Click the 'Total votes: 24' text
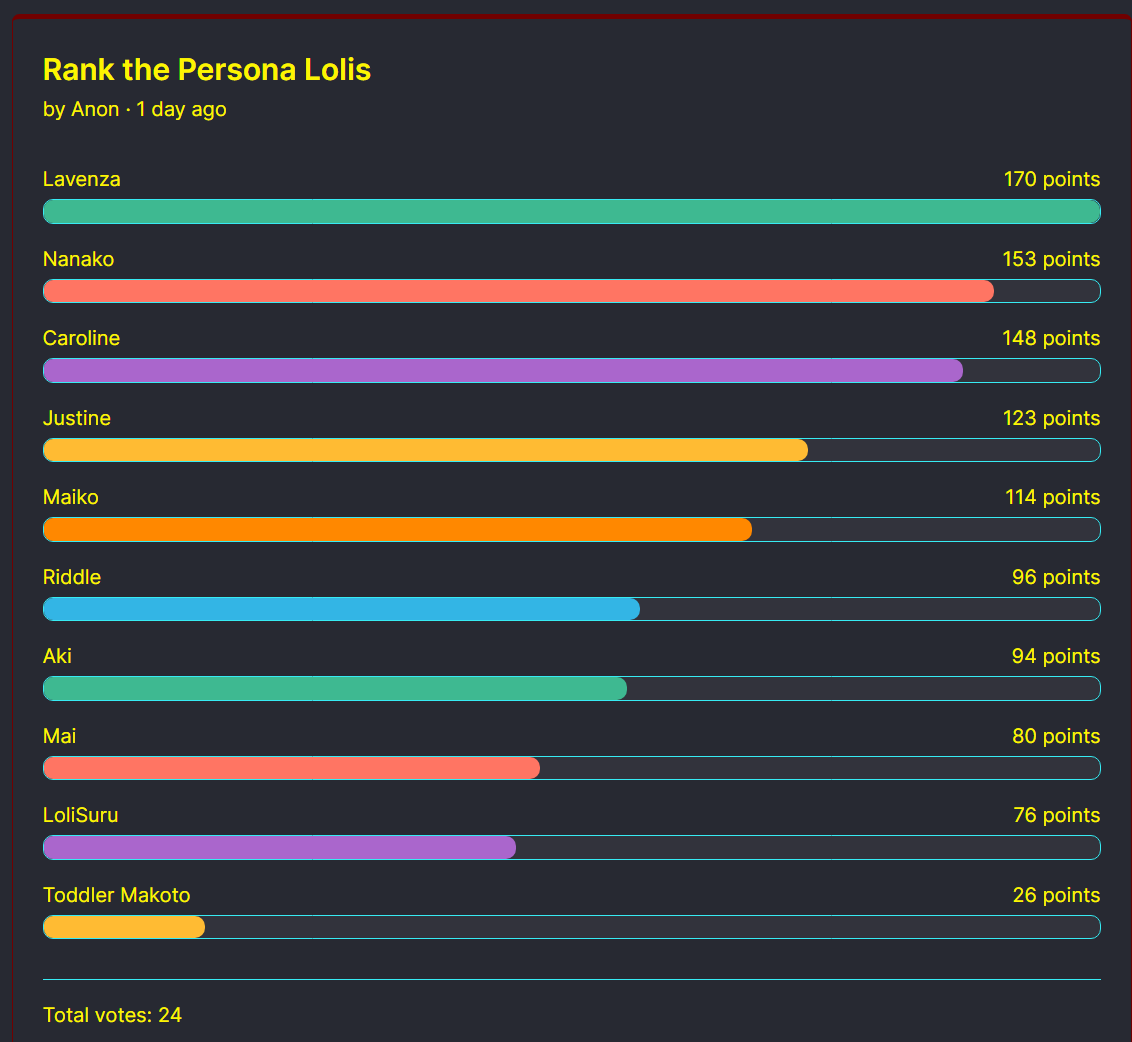This screenshot has width=1132, height=1042. [113, 1015]
